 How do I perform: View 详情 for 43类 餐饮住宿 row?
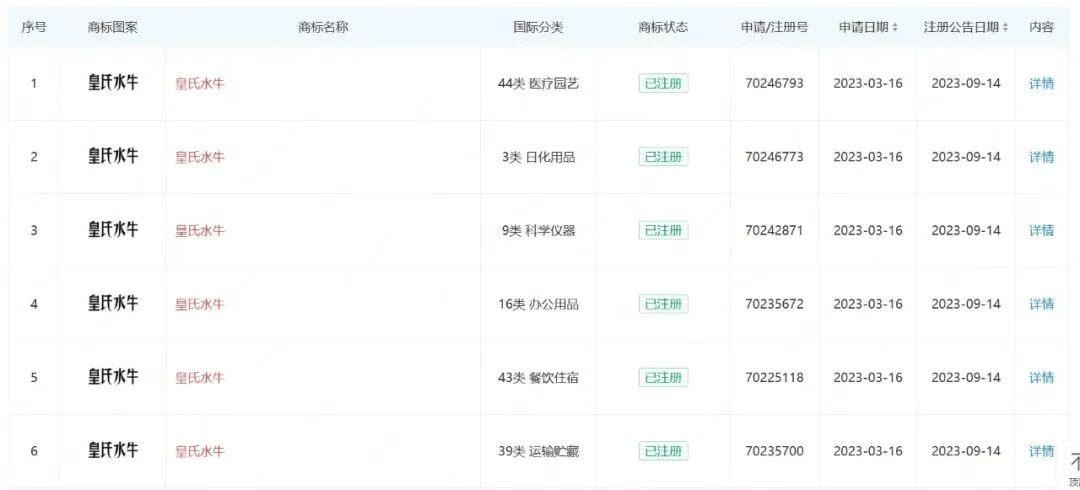1041,378
